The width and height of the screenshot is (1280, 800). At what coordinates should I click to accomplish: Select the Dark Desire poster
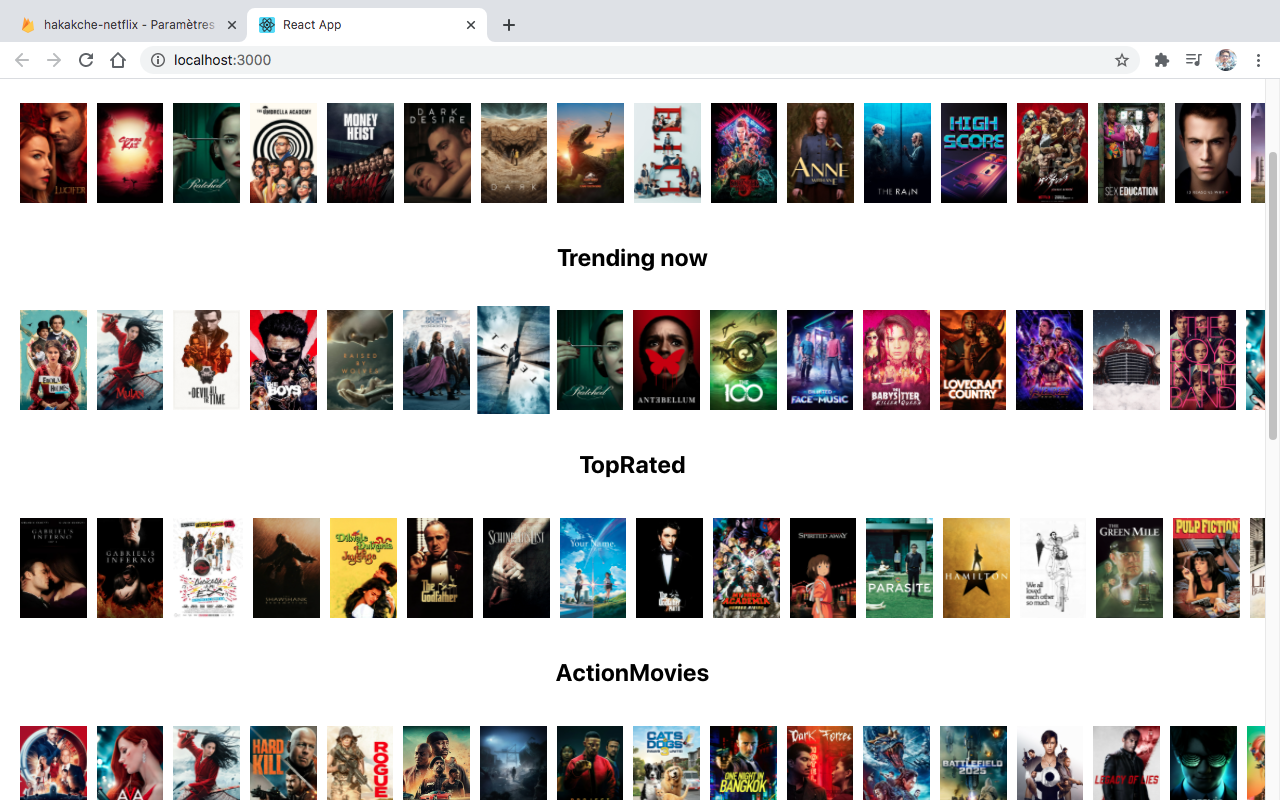coord(437,153)
